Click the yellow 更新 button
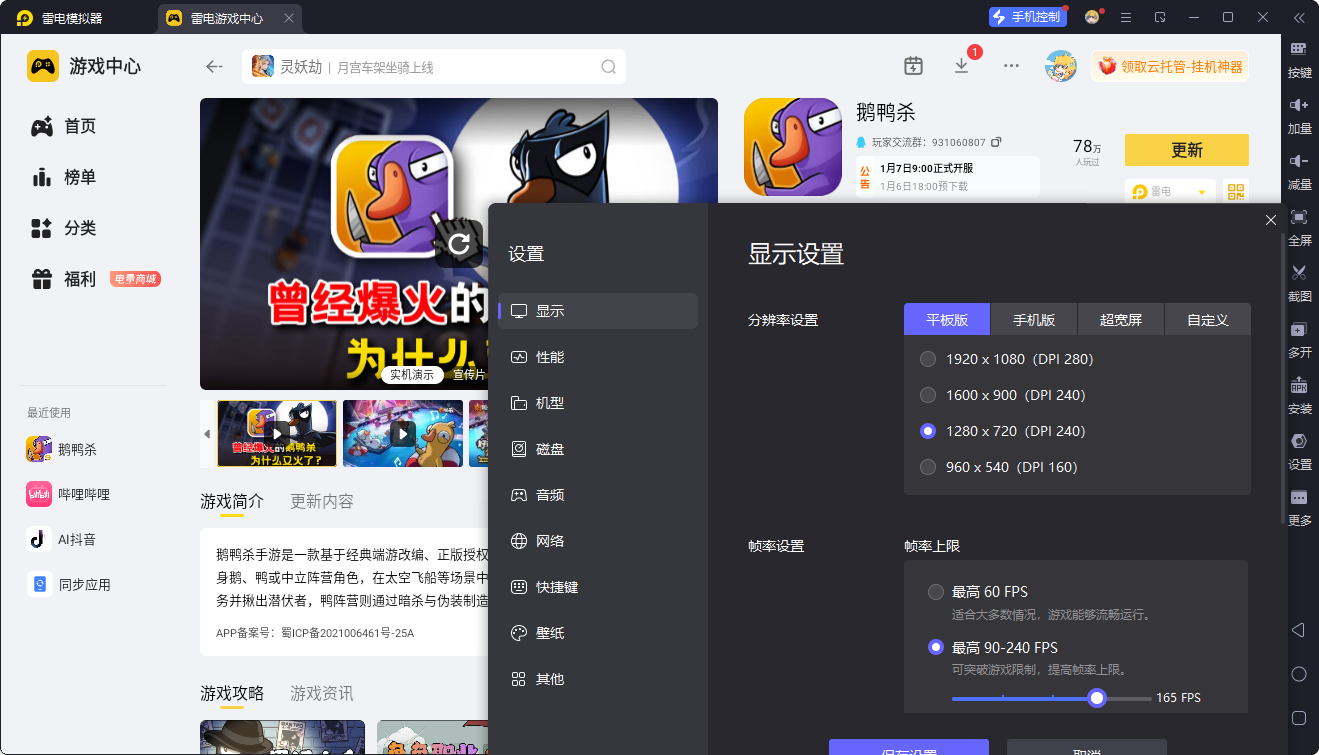Screen dimensions: 1319x755 [1187, 150]
